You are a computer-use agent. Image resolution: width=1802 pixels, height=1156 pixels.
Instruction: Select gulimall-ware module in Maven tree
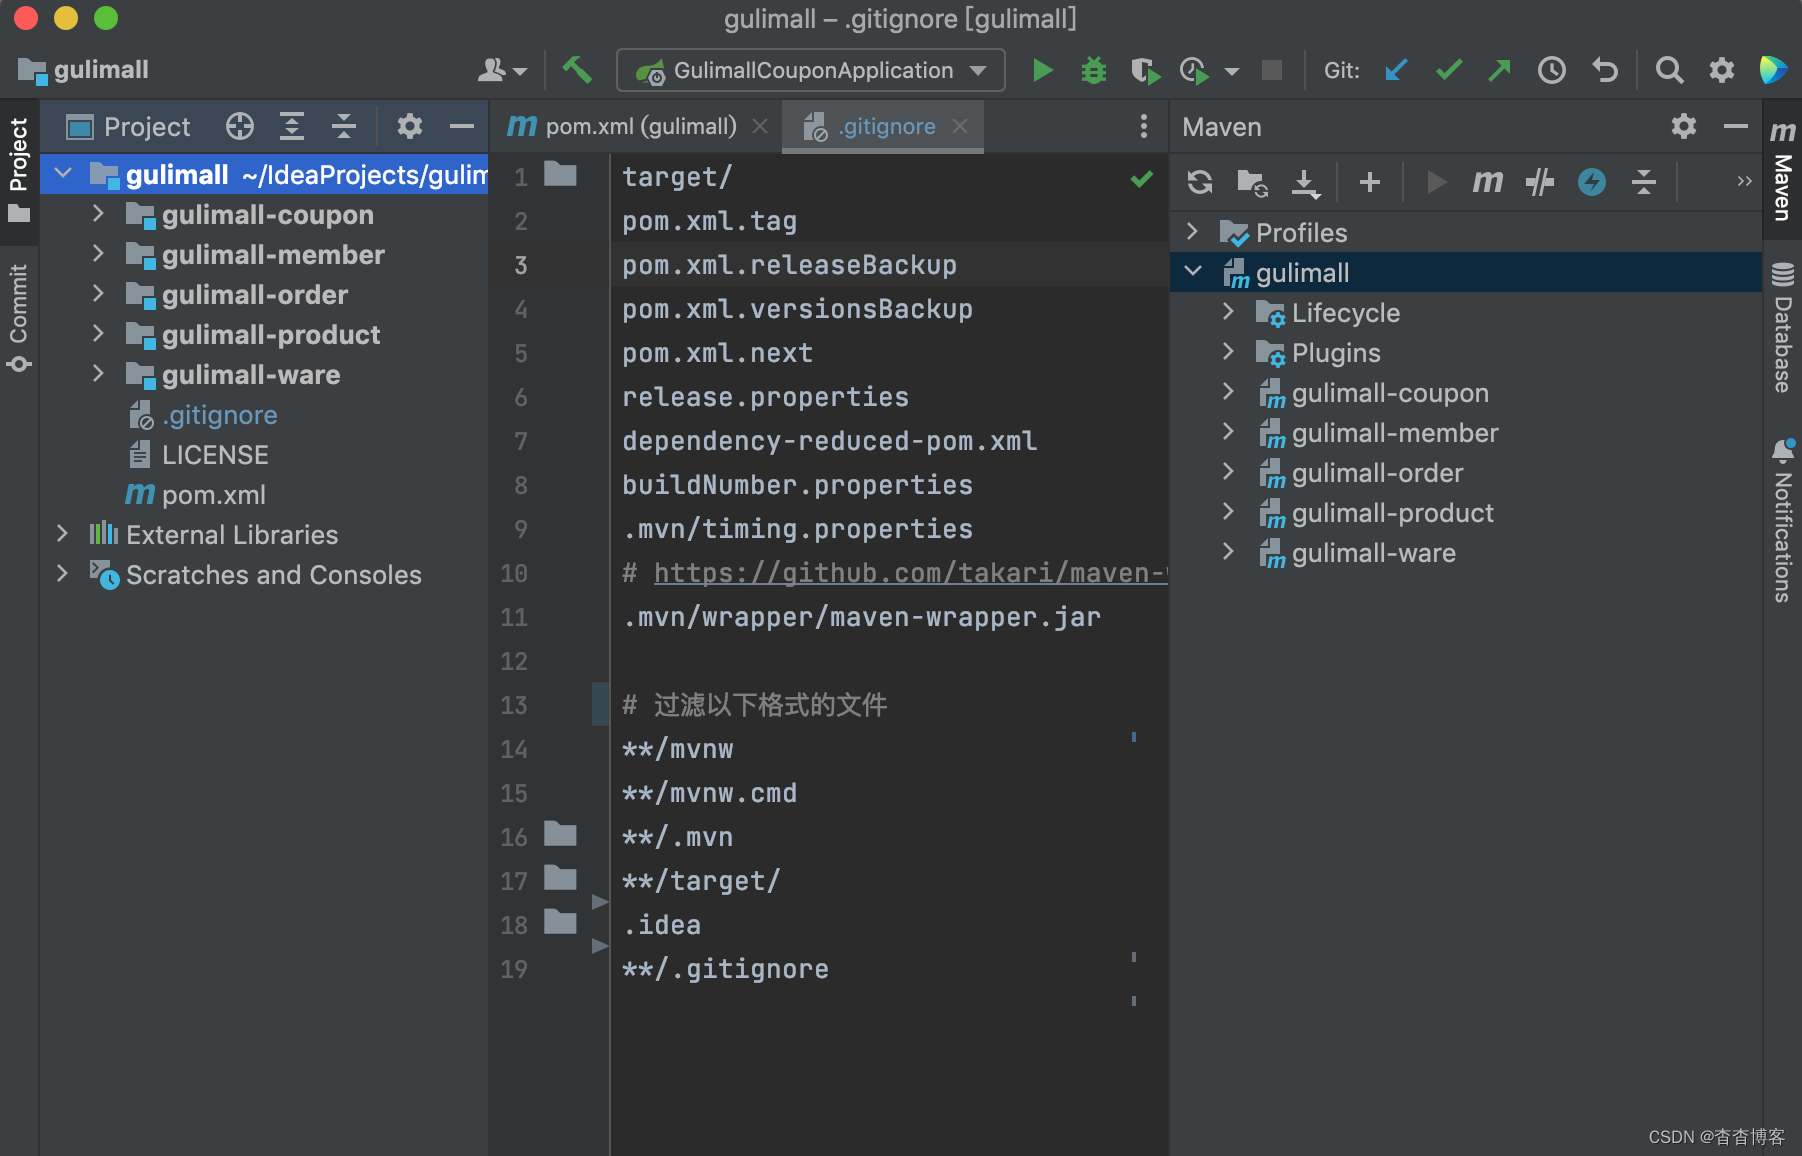click(1373, 553)
